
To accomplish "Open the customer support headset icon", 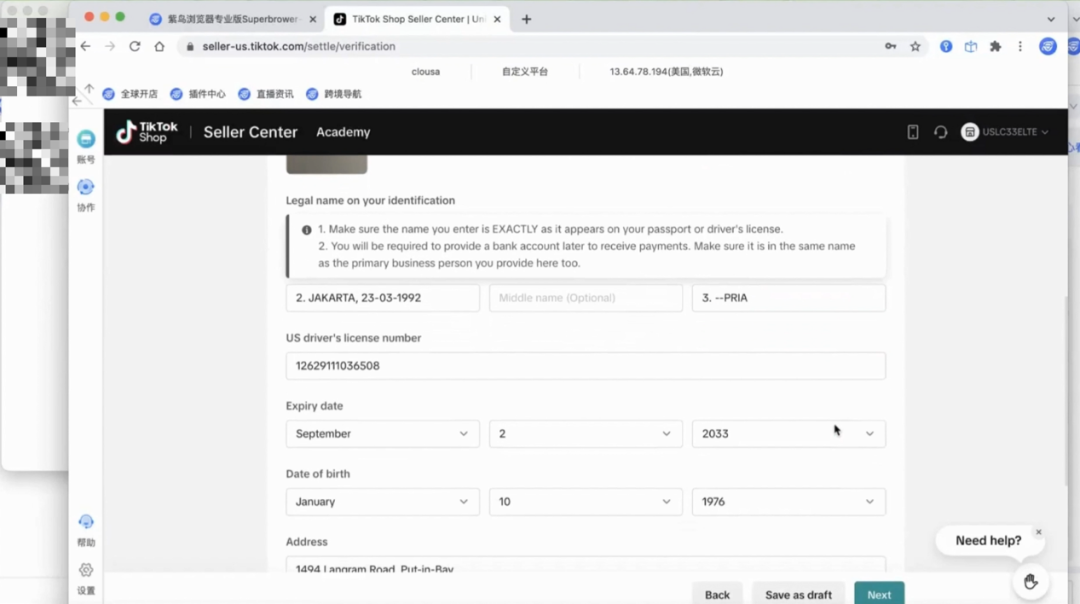I will coord(940,132).
